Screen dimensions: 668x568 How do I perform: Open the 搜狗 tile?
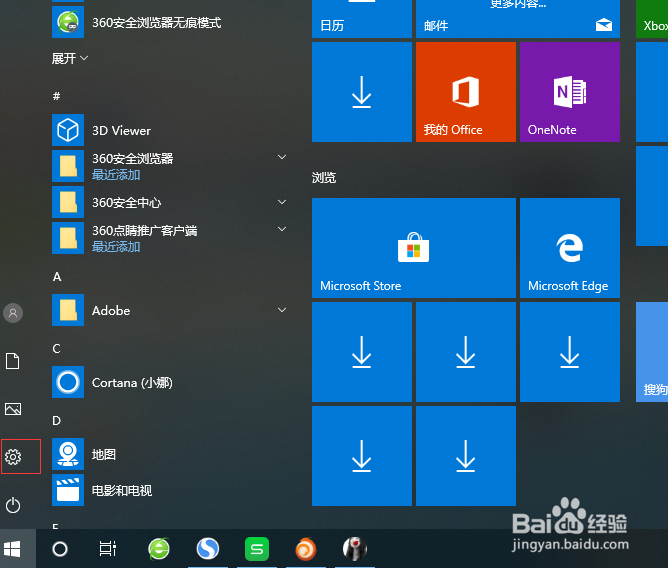tap(652, 352)
